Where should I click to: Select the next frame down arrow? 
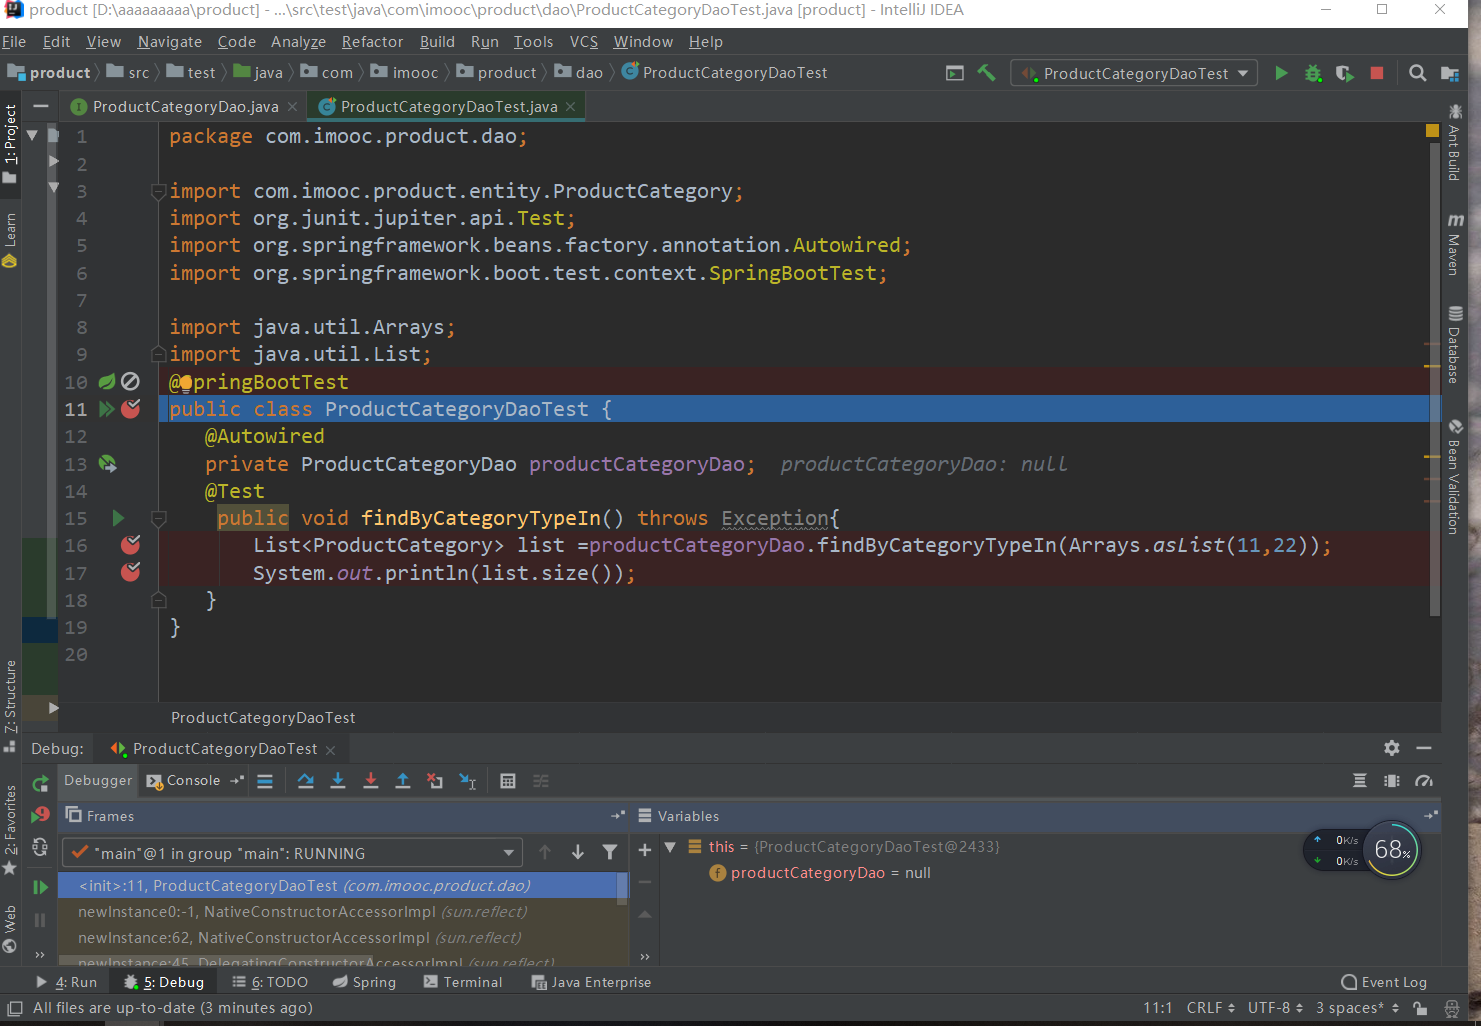click(578, 852)
